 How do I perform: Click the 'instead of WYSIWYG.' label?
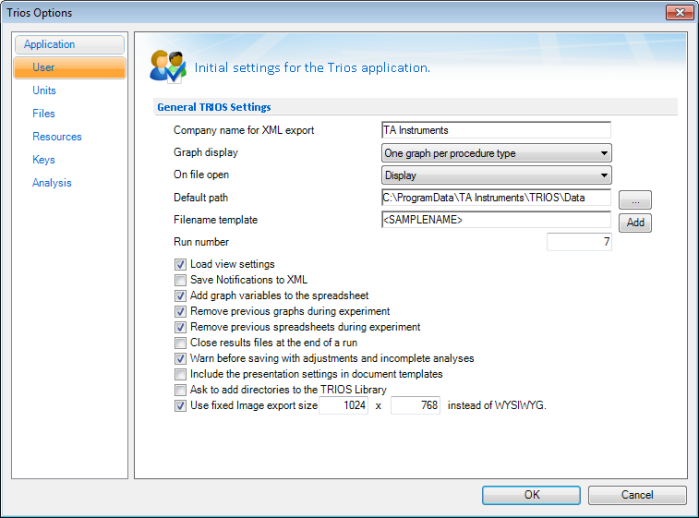497,405
